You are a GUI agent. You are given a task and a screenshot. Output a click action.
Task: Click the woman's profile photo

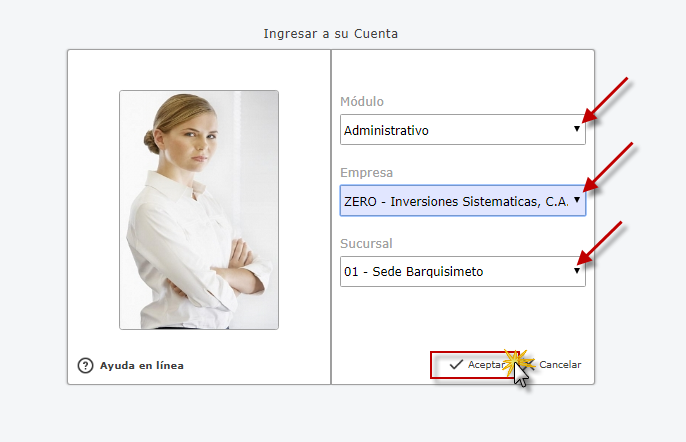[199, 209]
